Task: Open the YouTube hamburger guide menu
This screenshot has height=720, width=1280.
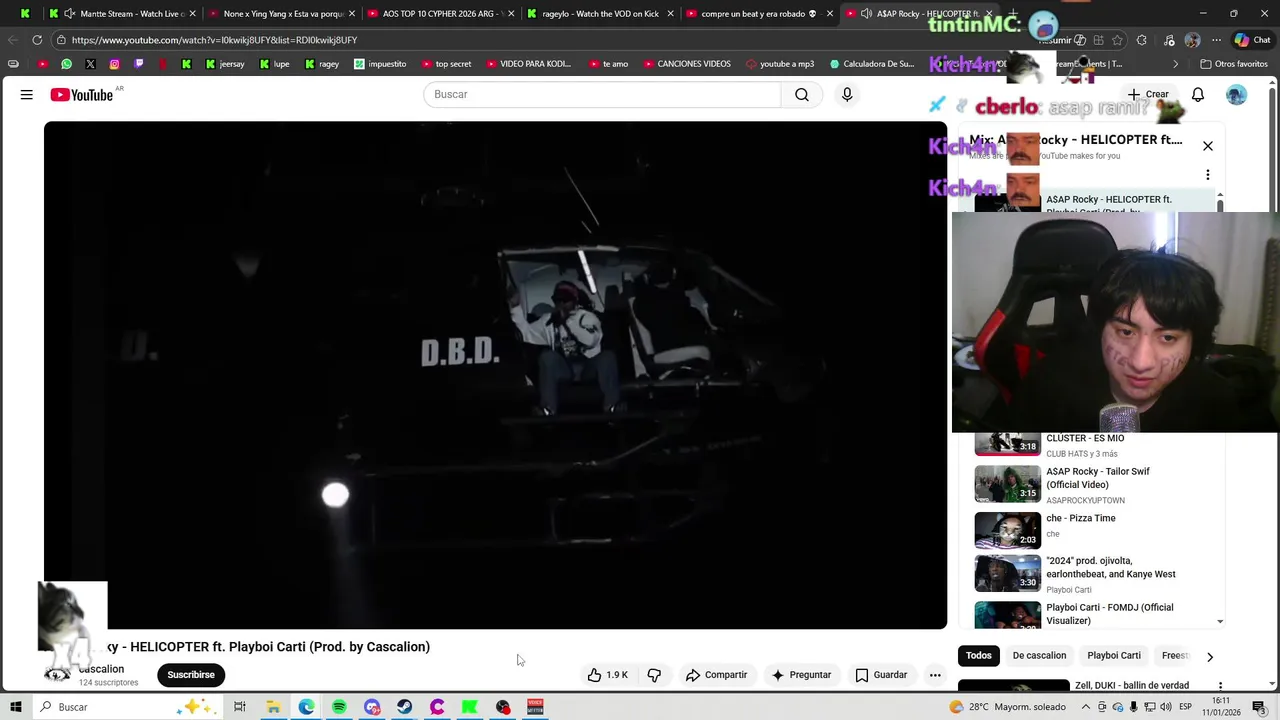Action: click(27, 94)
